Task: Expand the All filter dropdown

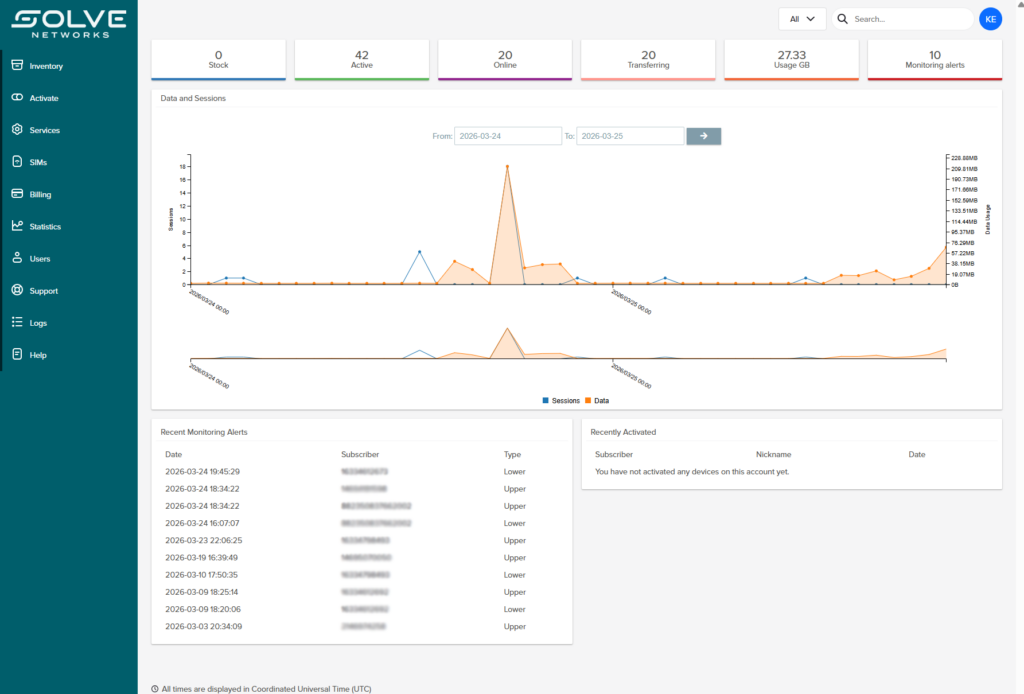Action: [802, 19]
